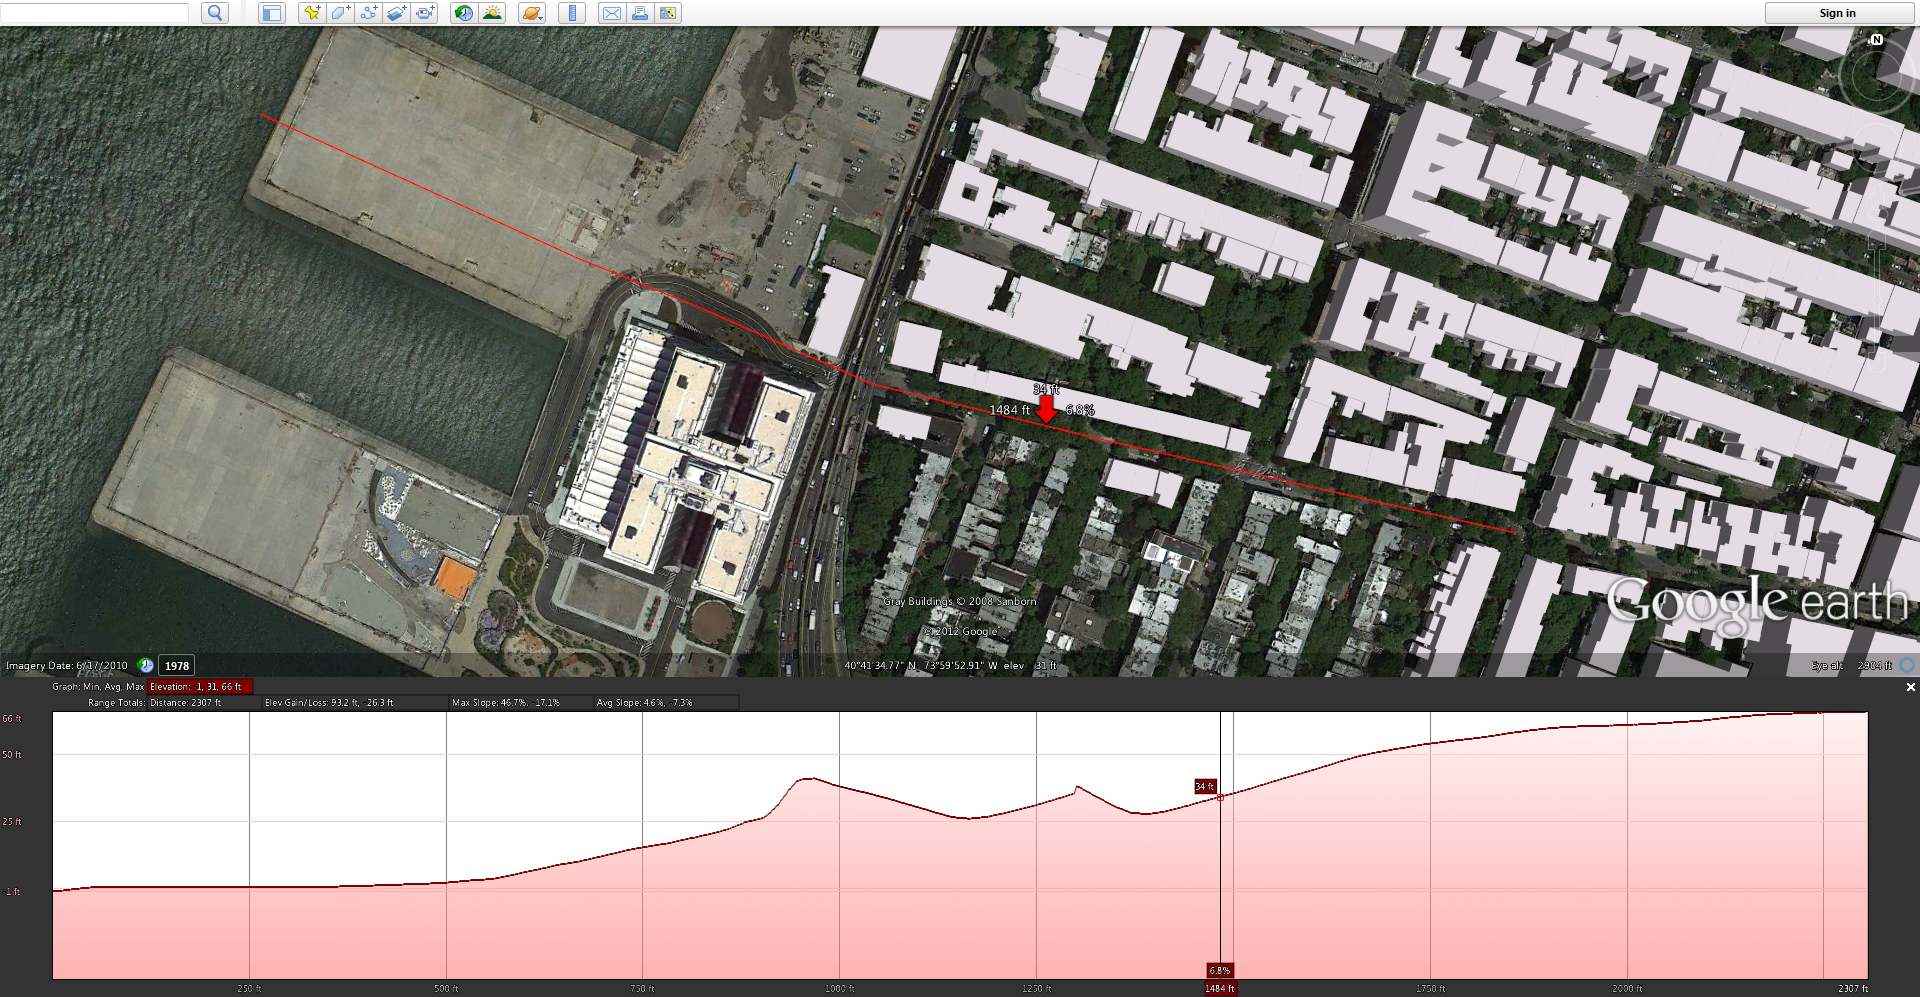Viewport: 1920px width, 997px height.
Task: Click the 1978 historical imagery year button
Action: [x=177, y=666]
